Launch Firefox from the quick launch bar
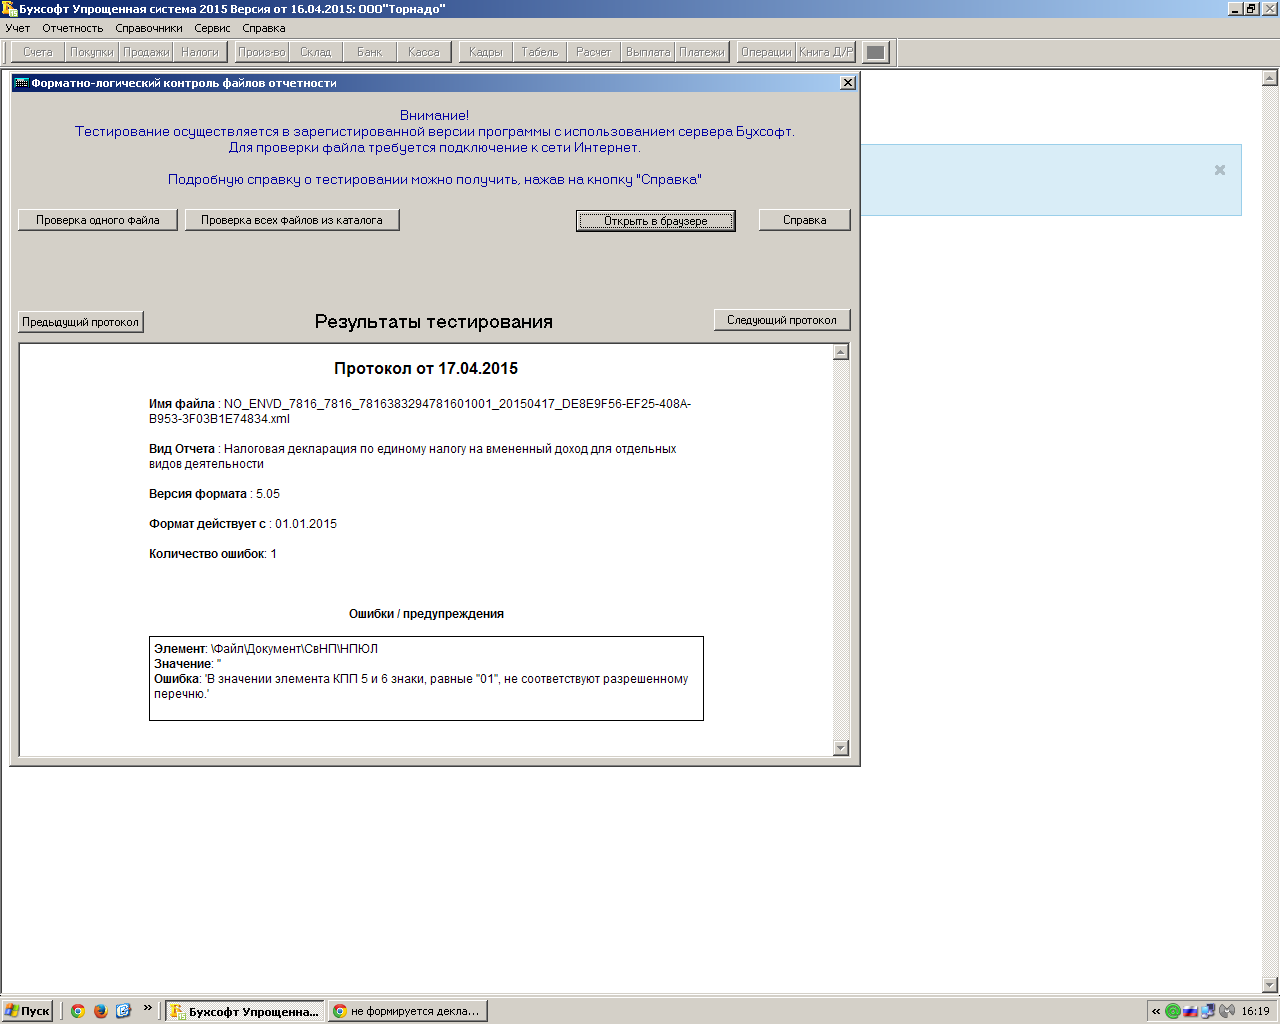 click(100, 1011)
